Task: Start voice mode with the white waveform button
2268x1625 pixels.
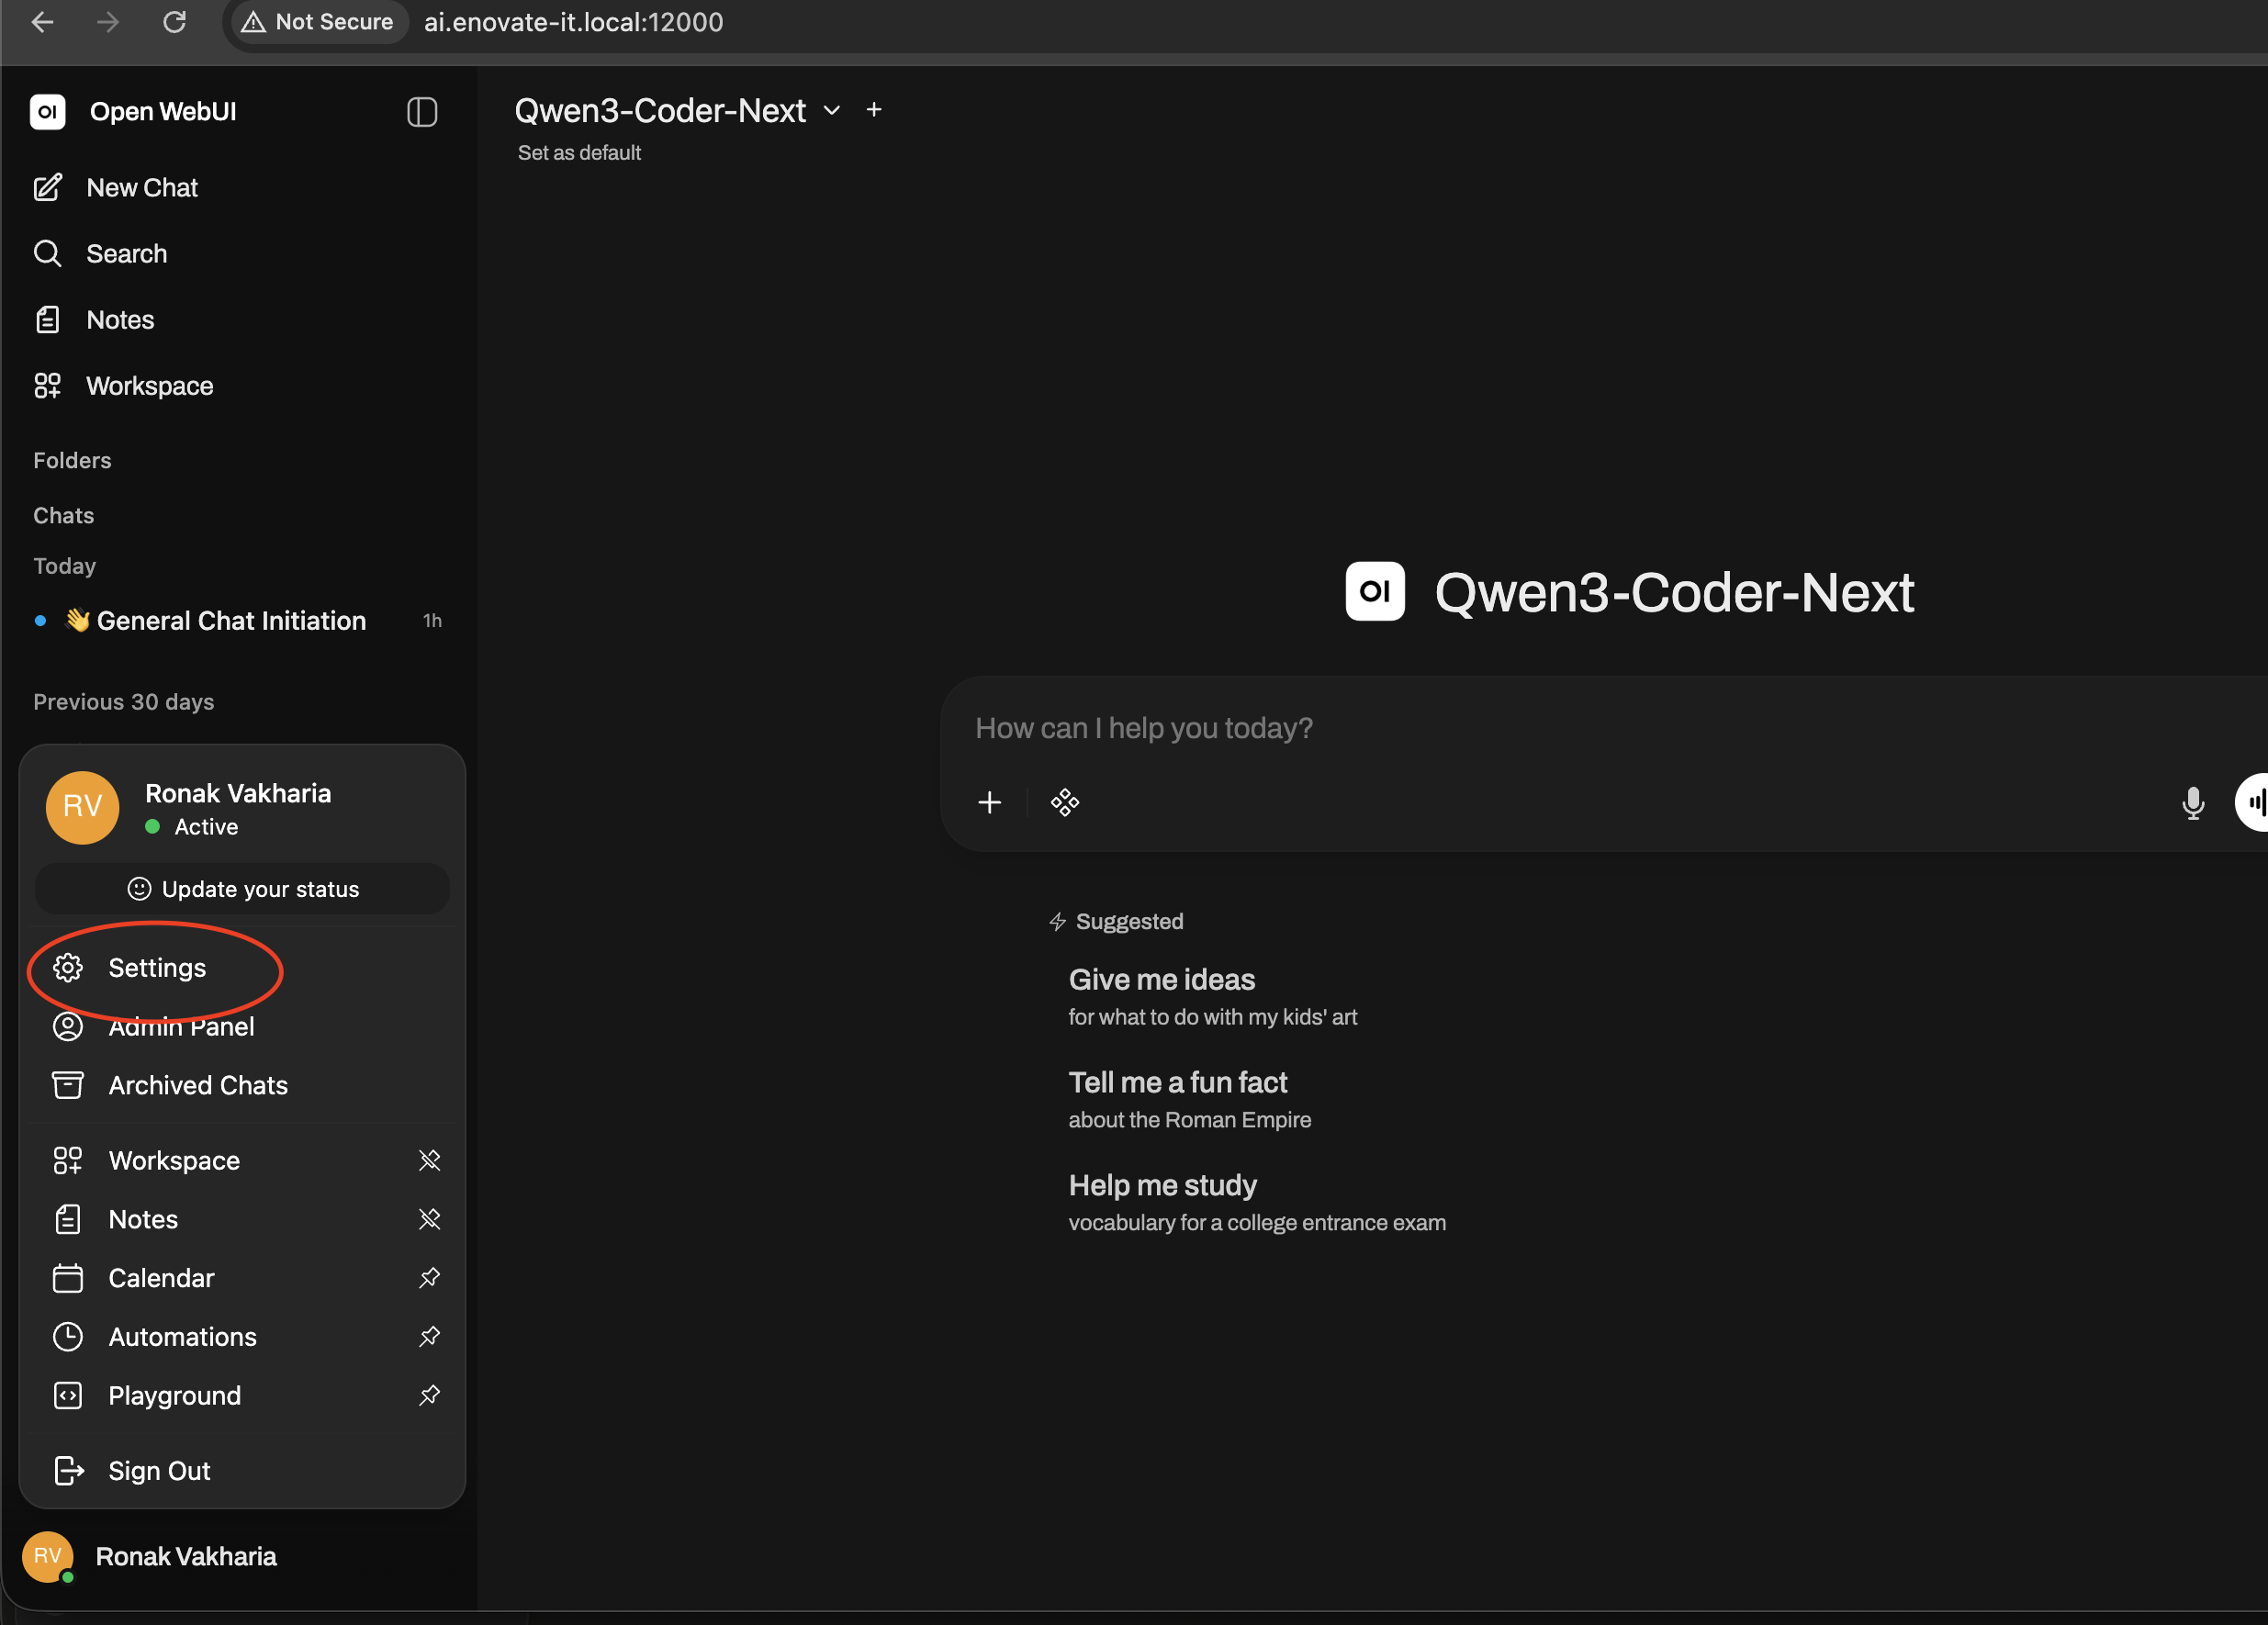Action: [2253, 802]
